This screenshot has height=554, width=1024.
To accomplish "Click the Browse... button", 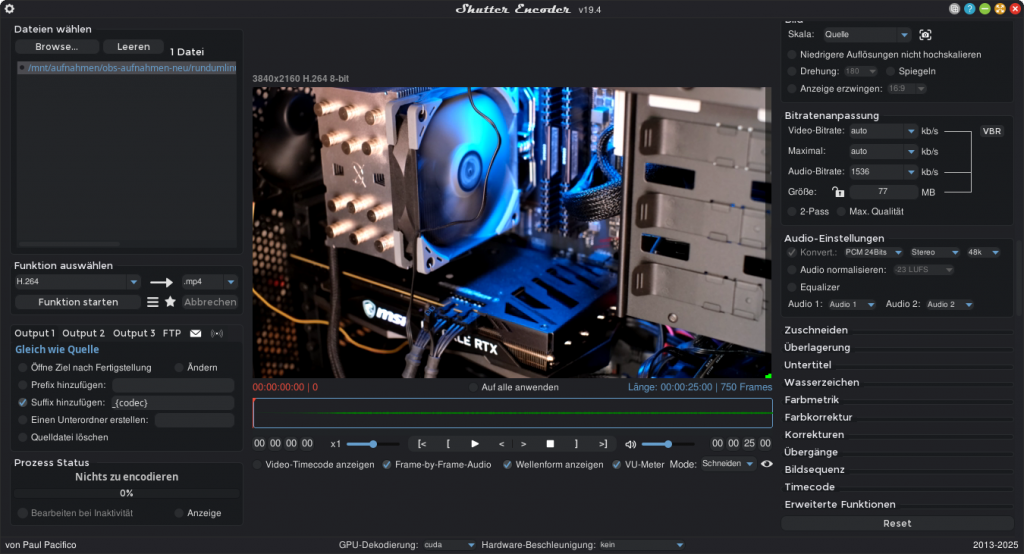I will [57, 47].
